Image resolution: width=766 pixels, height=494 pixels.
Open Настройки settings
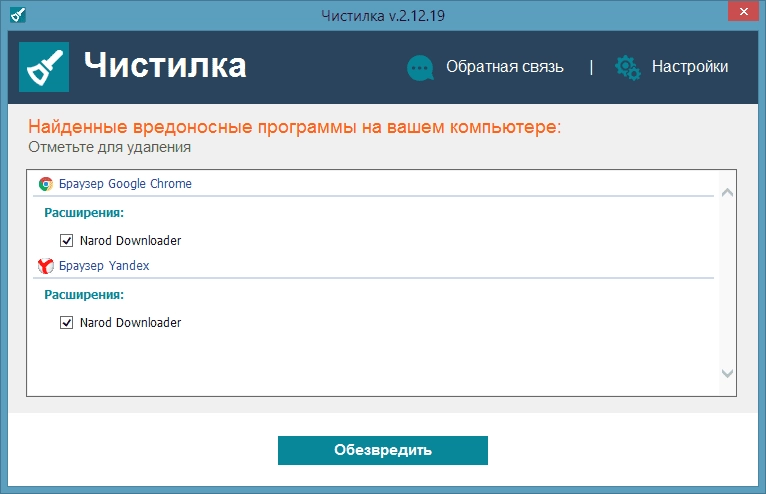pyautogui.click(x=690, y=66)
